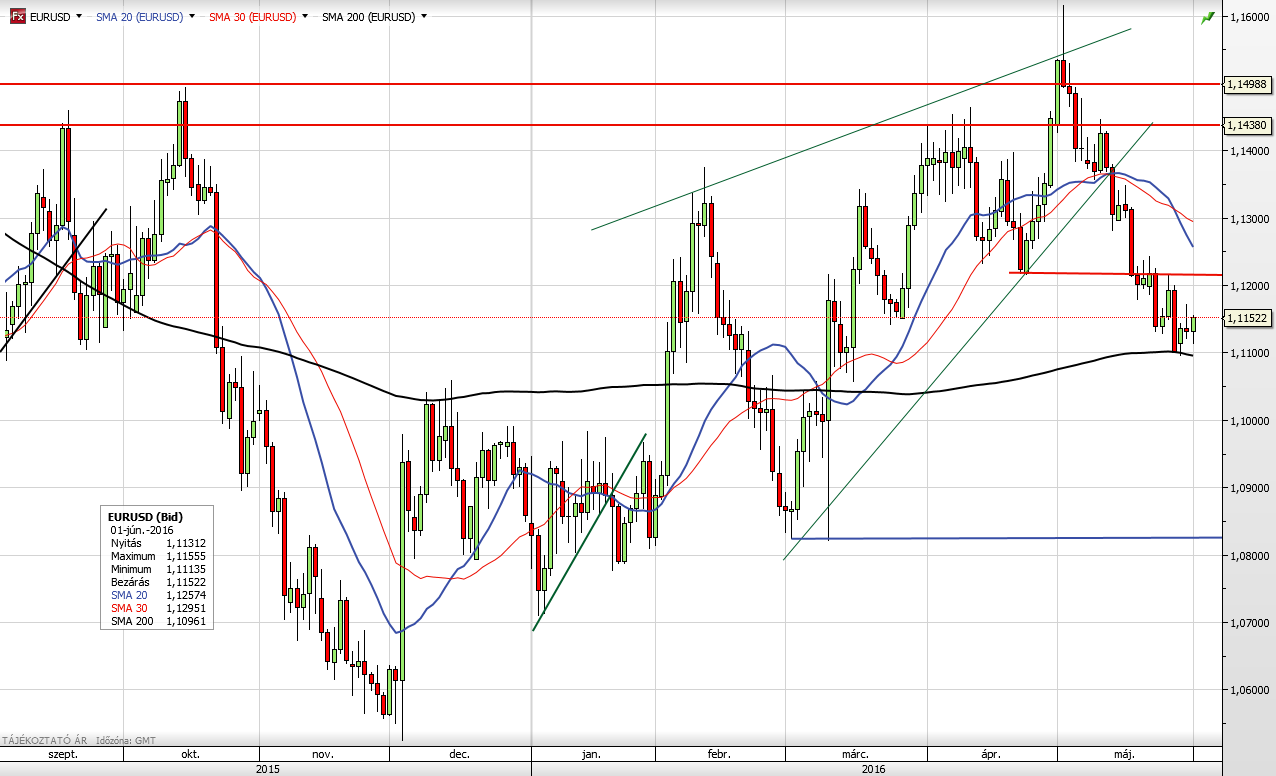
Task: Click the 1,13000 price axis label
Action: pyautogui.click(x=1251, y=219)
